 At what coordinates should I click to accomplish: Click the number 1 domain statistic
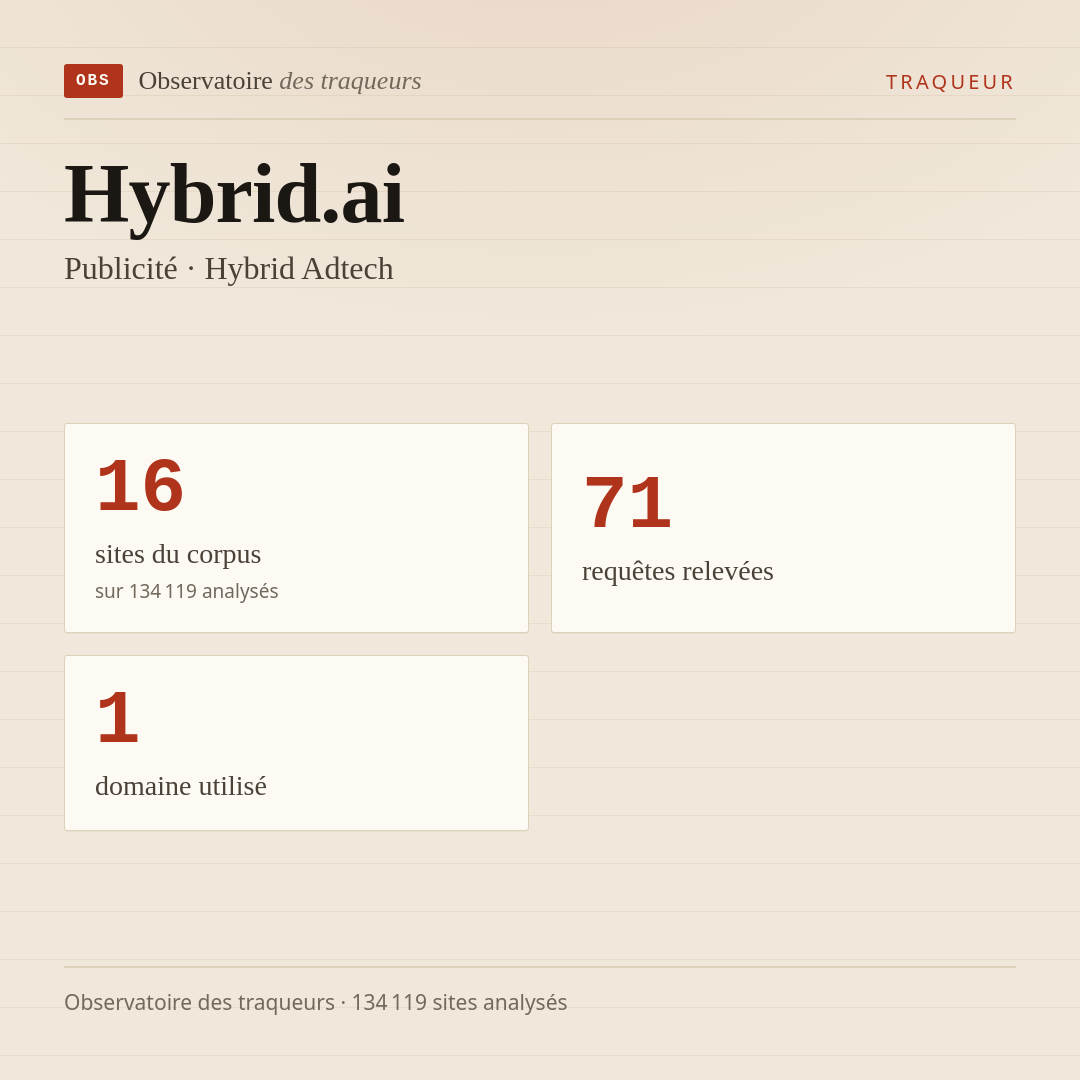[118, 718]
